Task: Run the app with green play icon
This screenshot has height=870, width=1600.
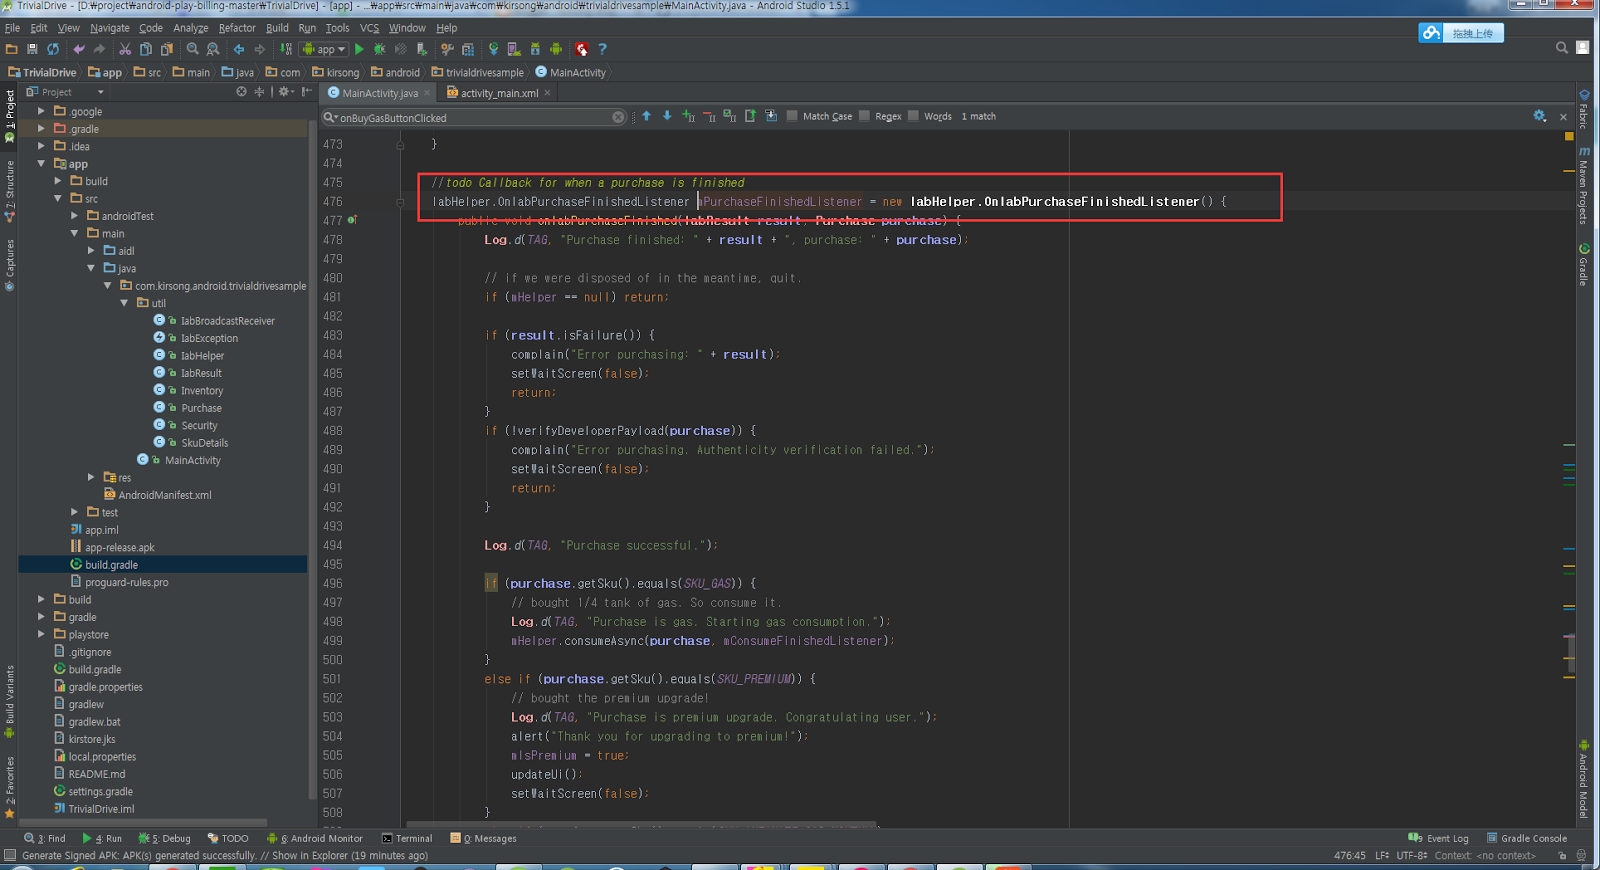Action: pyautogui.click(x=360, y=49)
